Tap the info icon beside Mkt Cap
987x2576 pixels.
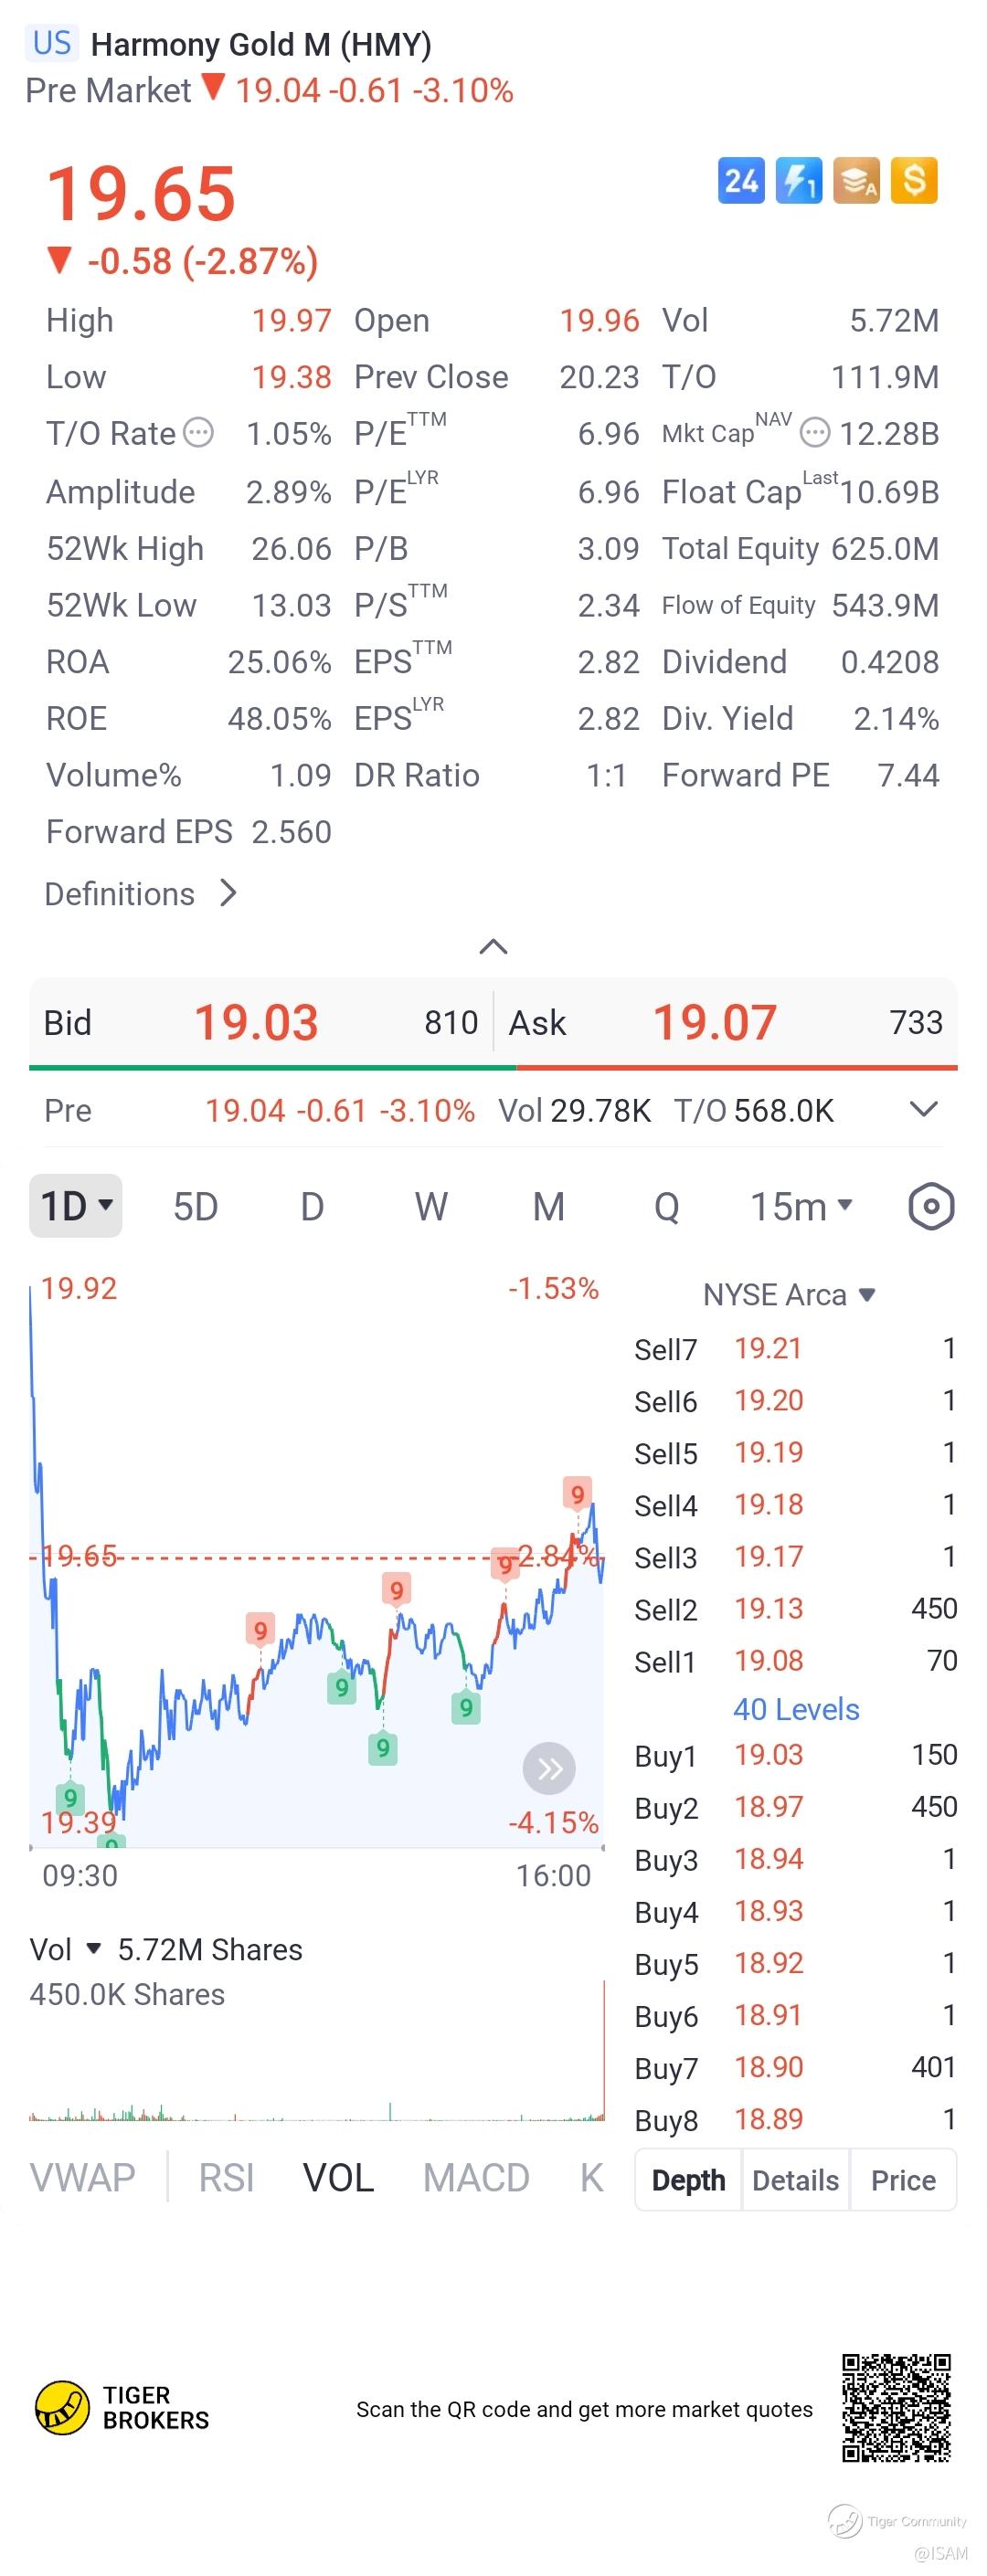pyautogui.click(x=816, y=433)
